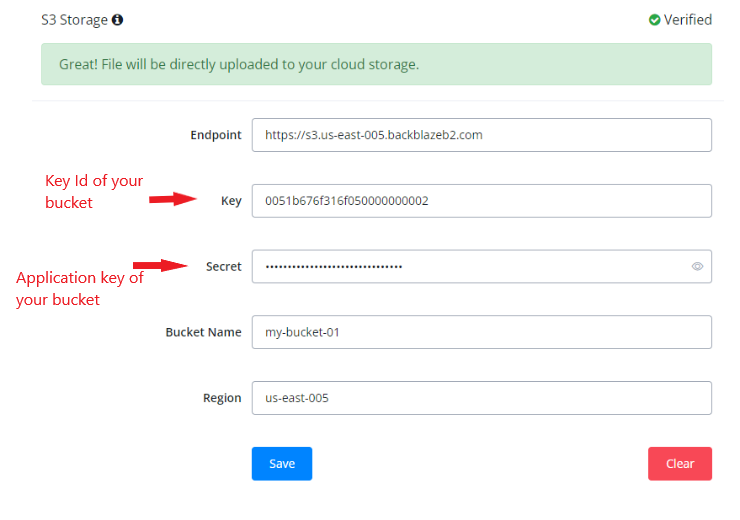The image size is (740, 520).
Task: Focus the Region input field
Action: 481,398
